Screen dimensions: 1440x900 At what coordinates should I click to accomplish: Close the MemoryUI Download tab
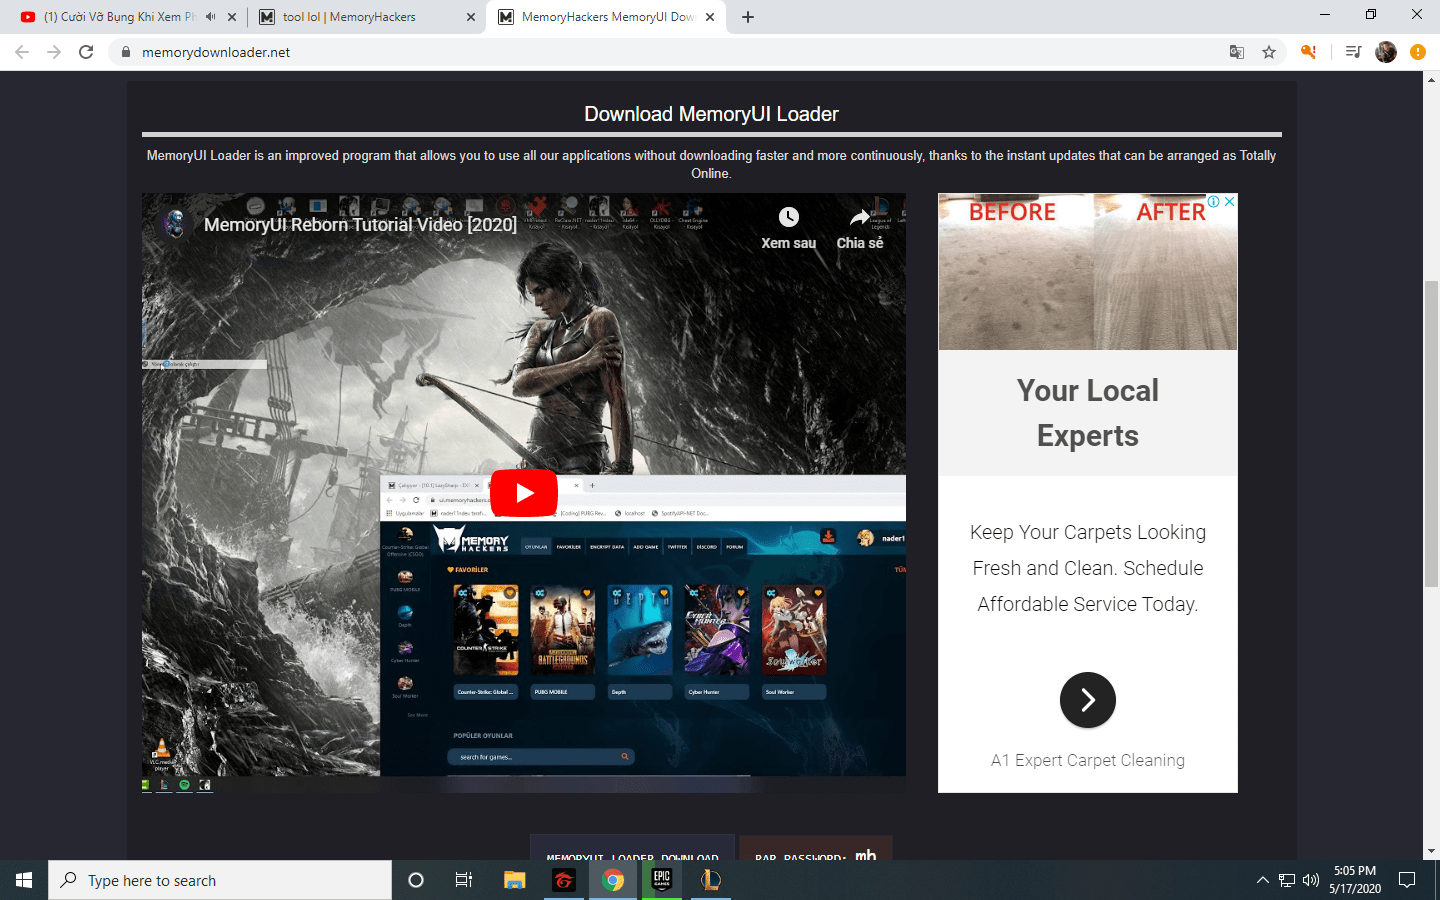tap(710, 17)
